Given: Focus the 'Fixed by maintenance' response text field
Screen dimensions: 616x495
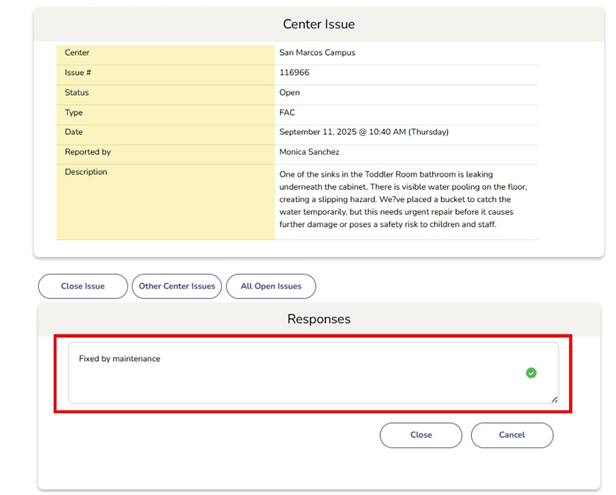Looking at the screenshot, I should [x=314, y=373].
